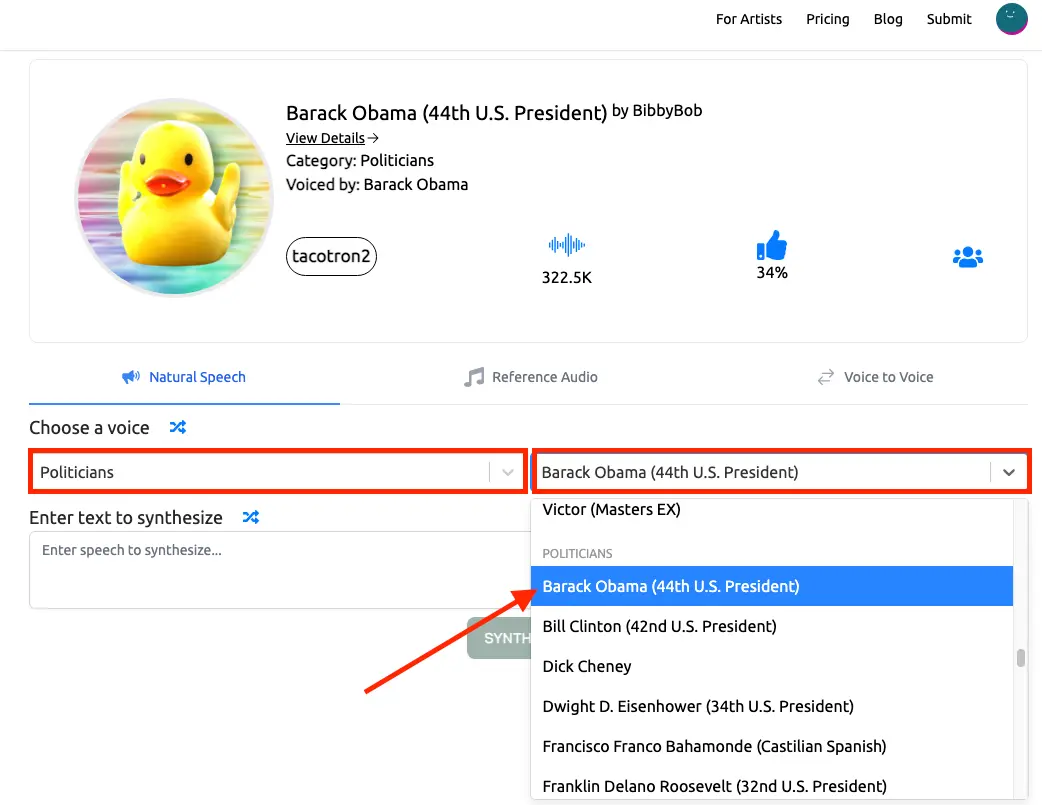Image resolution: width=1042 pixels, height=805 pixels.
Task: Open the Barack Obama voice dropdown
Action: 782,472
